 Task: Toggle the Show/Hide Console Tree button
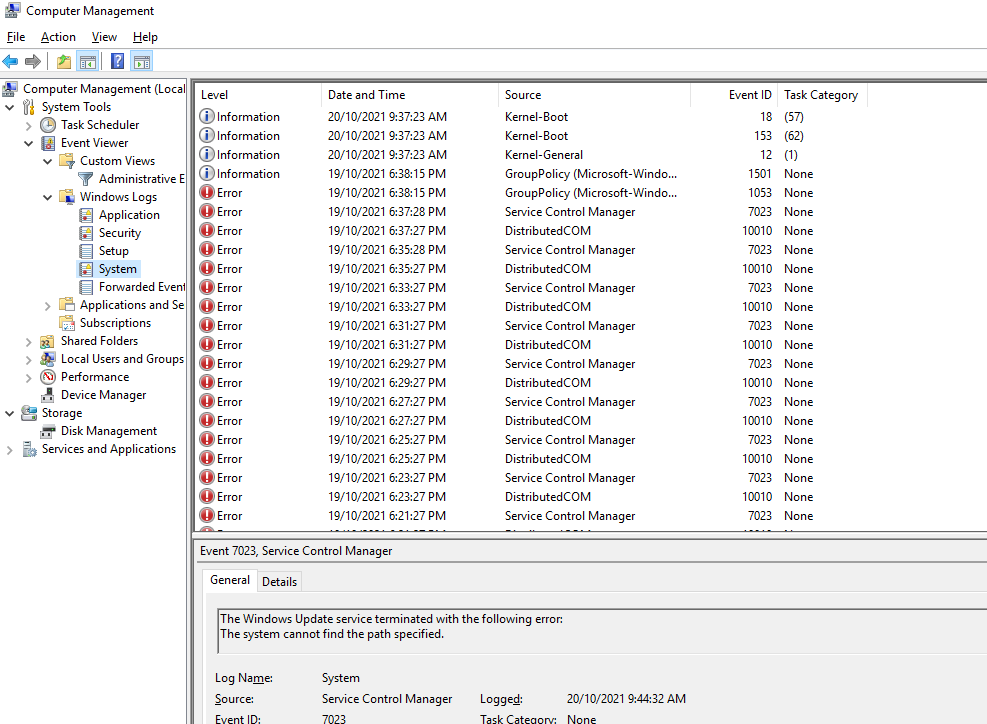pos(88,60)
